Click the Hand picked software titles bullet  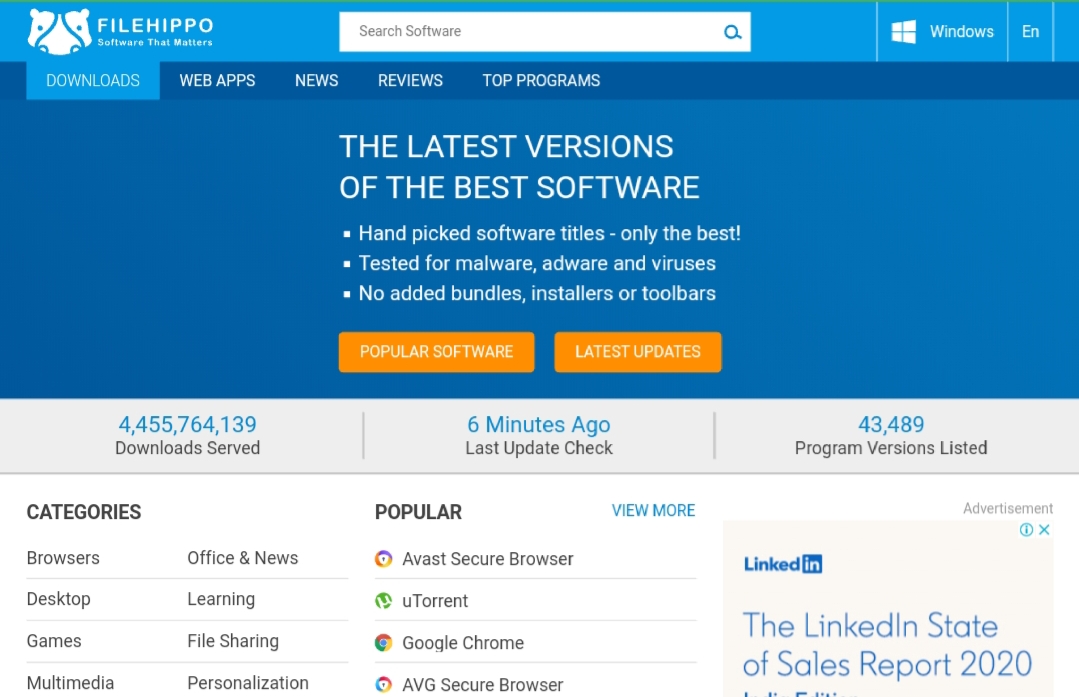550,233
